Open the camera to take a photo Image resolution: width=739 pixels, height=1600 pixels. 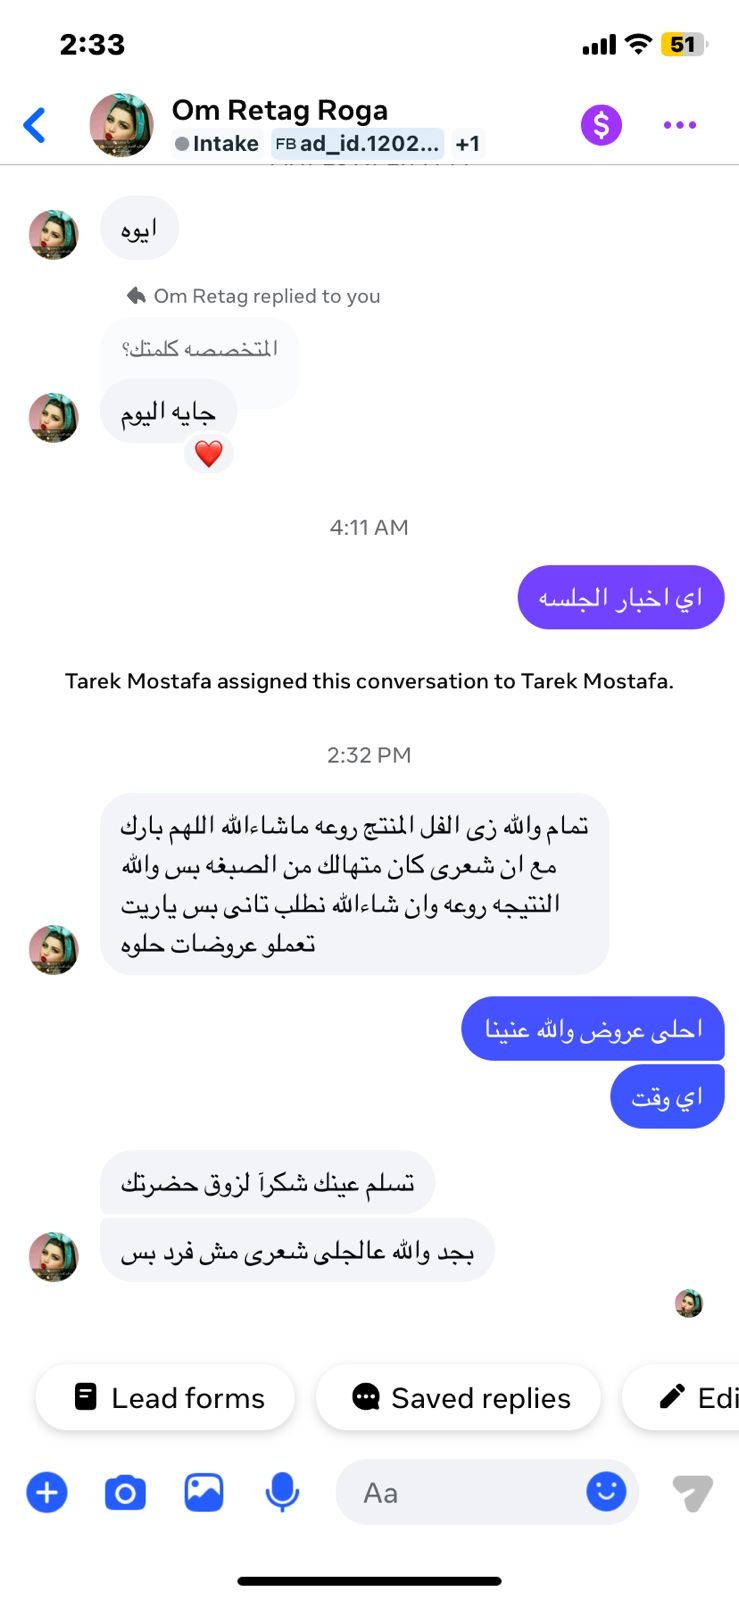(124, 1491)
